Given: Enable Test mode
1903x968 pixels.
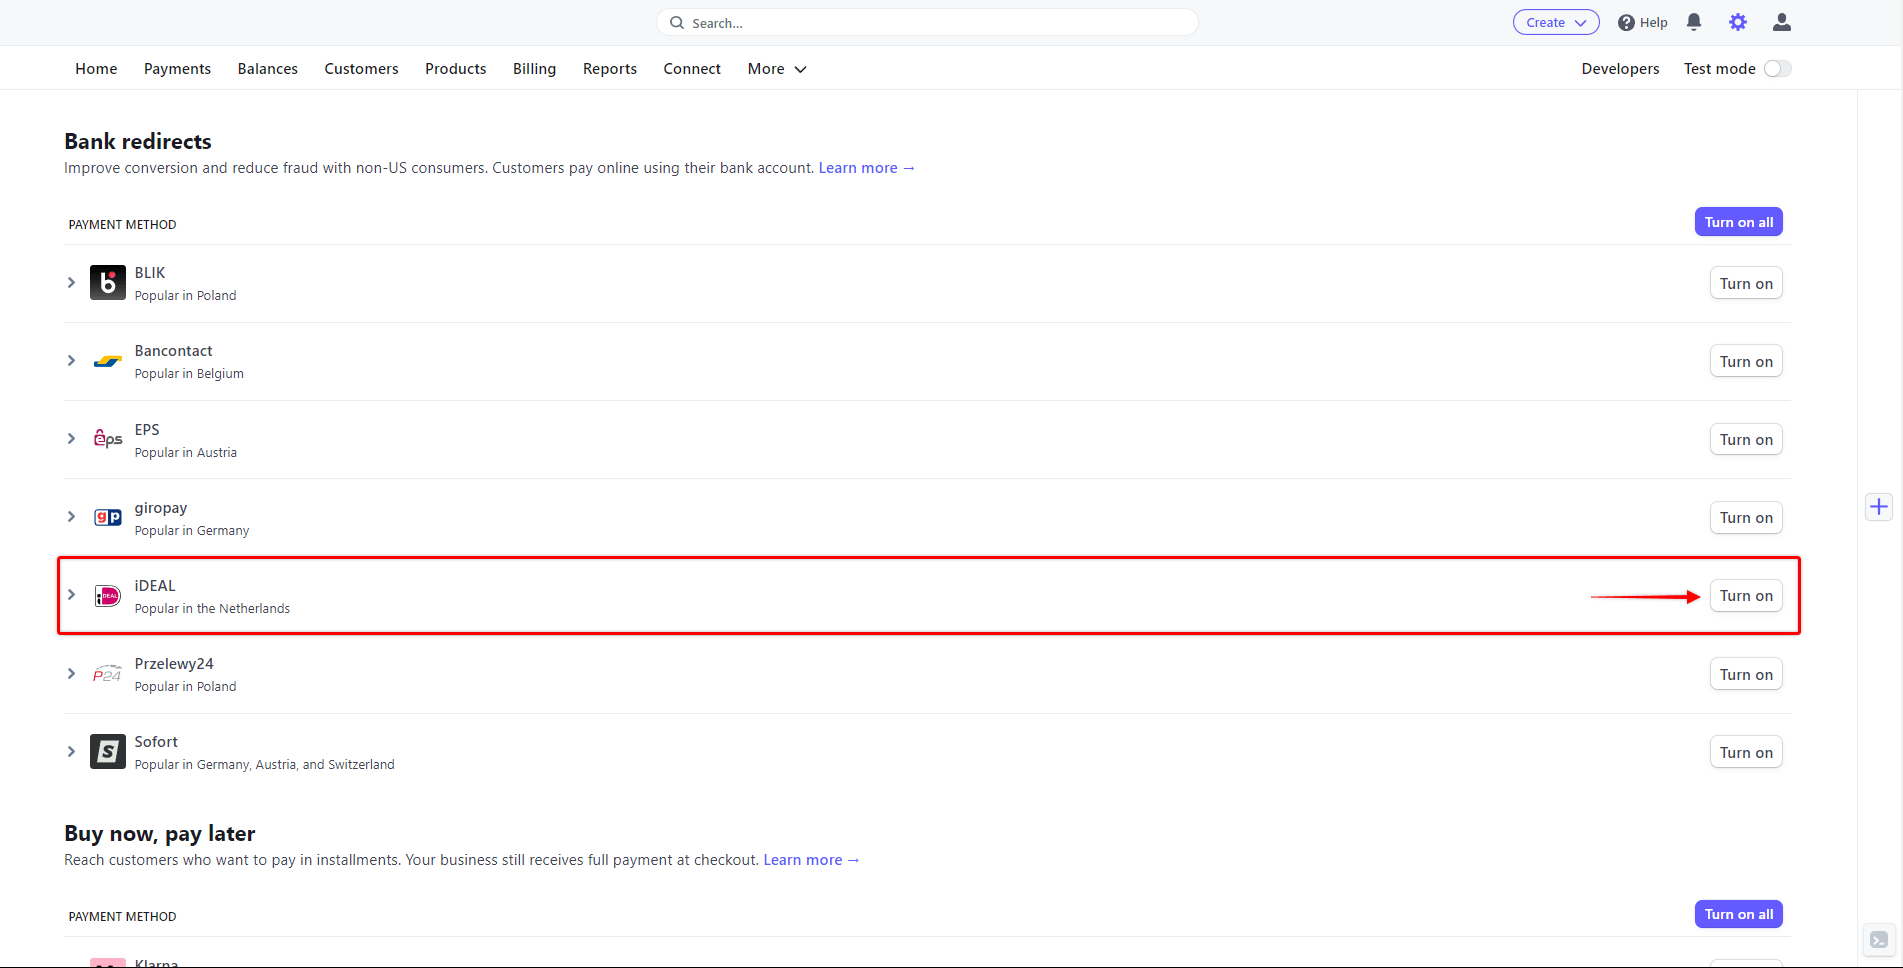Looking at the screenshot, I should click(x=1777, y=68).
